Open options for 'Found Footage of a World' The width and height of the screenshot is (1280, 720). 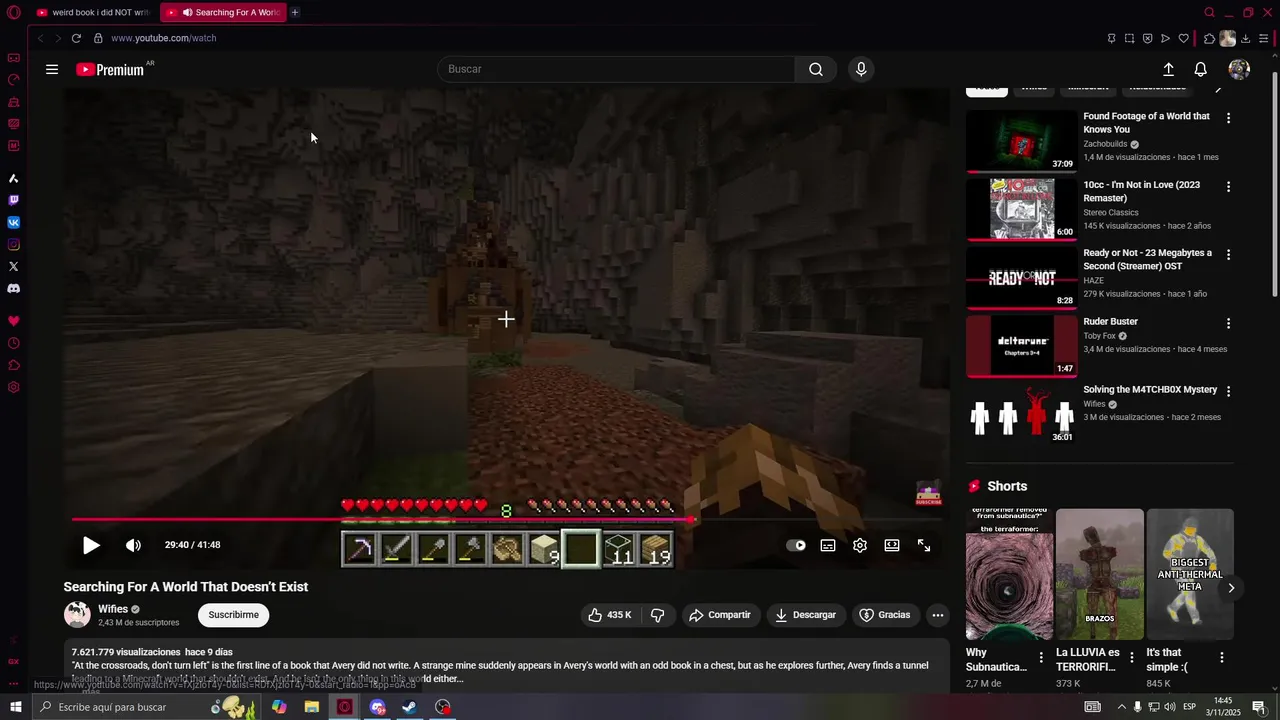coord(1228,118)
